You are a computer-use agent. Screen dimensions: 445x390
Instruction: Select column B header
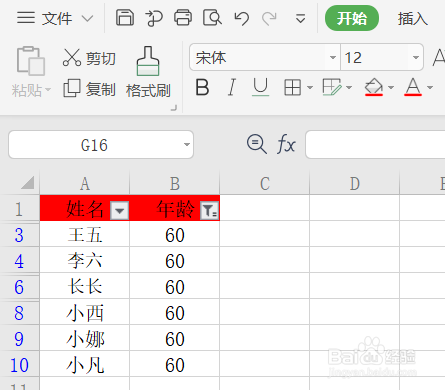click(x=175, y=183)
